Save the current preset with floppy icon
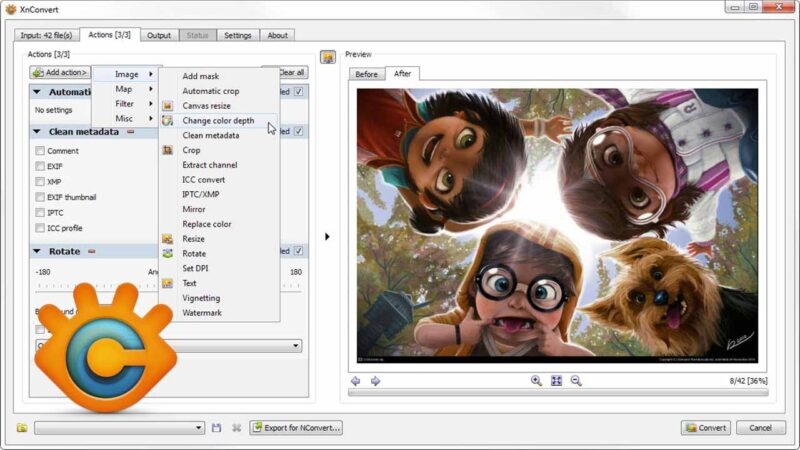Viewport: 800px width, 450px height. click(216, 428)
